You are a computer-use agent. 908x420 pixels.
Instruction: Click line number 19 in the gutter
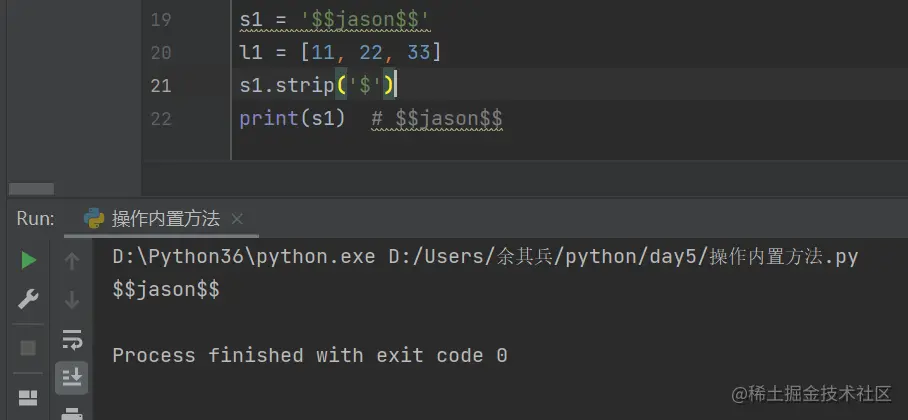click(x=161, y=20)
